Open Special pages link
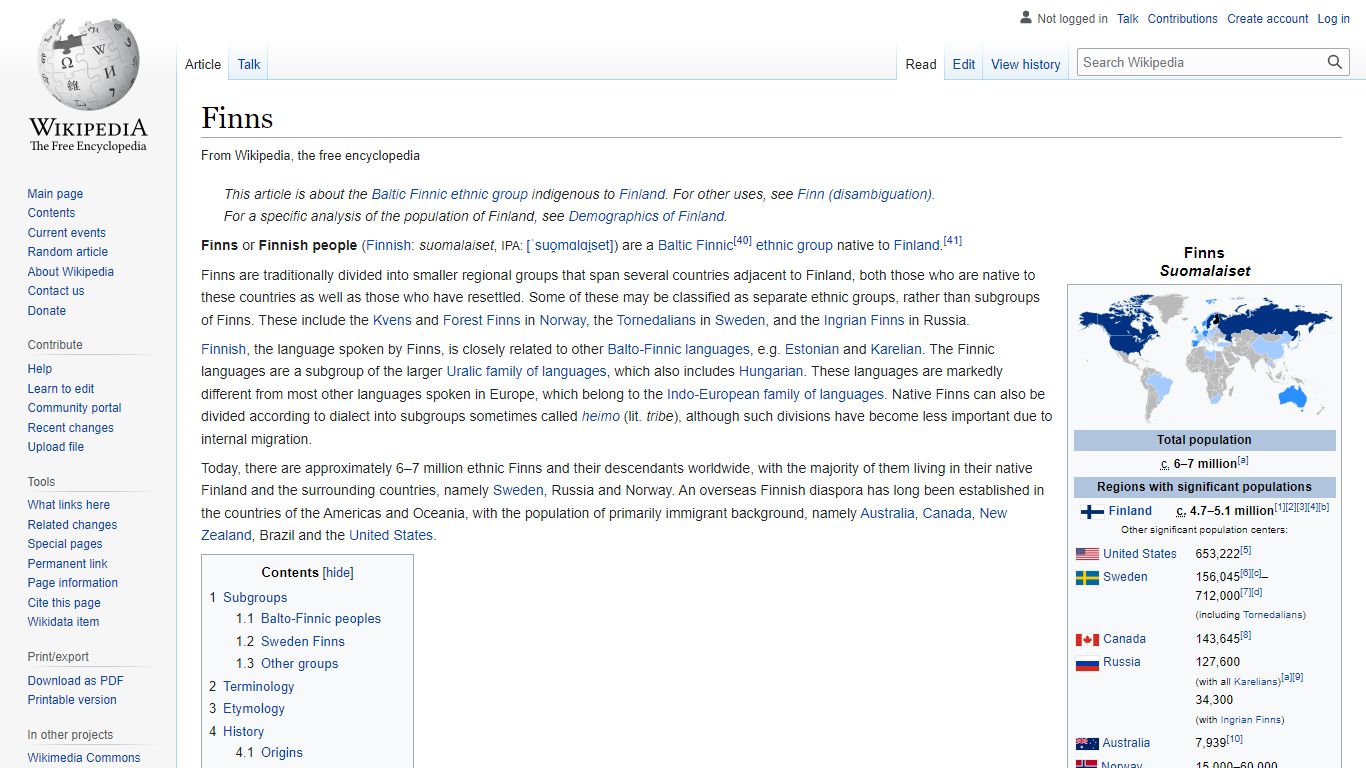 pos(65,544)
